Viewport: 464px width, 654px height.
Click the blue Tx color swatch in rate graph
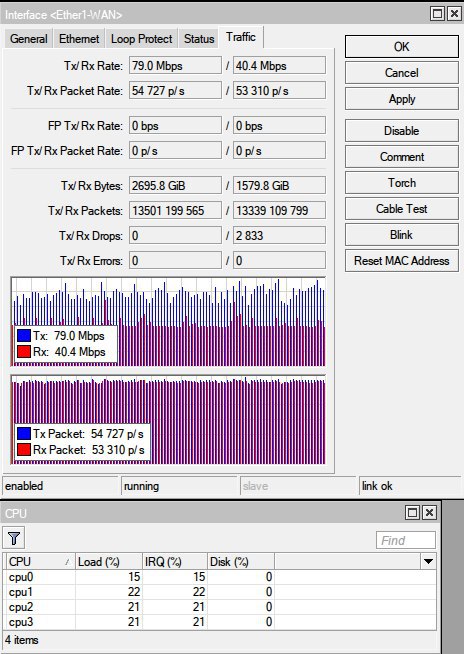24,335
